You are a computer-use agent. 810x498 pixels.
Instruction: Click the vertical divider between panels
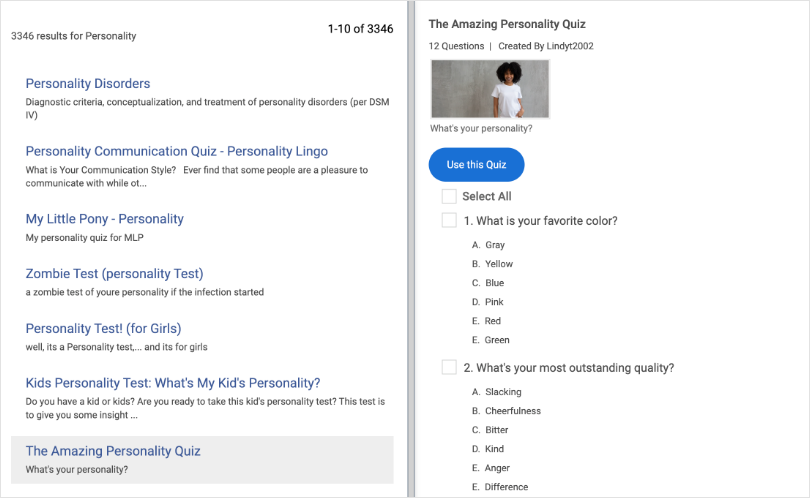(x=410, y=249)
